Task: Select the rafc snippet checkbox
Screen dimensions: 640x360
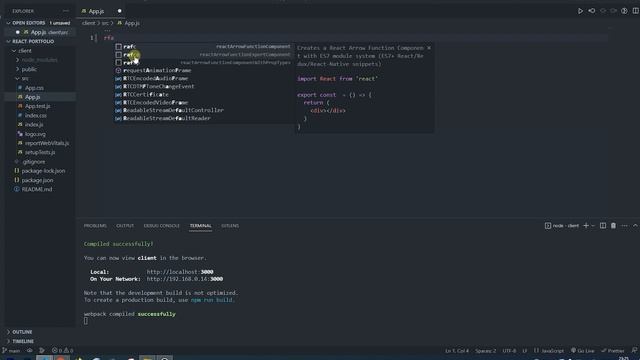Action: click(x=118, y=47)
